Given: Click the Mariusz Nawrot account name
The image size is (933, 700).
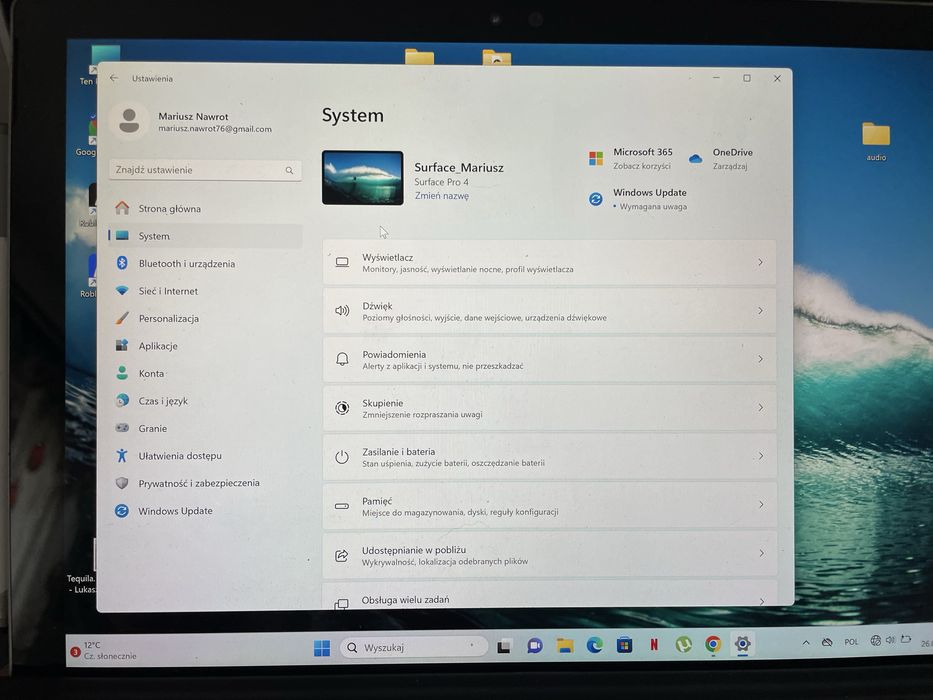Looking at the screenshot, I should pos(193,117).
